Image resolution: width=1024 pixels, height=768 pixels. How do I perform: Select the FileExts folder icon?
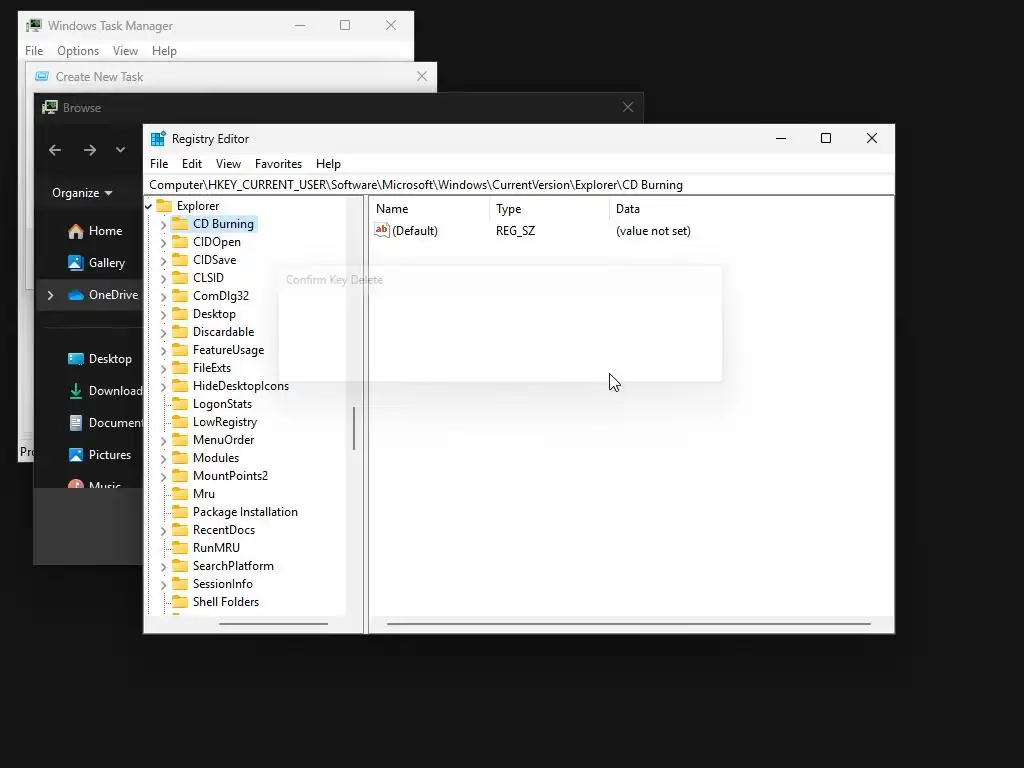180,368
